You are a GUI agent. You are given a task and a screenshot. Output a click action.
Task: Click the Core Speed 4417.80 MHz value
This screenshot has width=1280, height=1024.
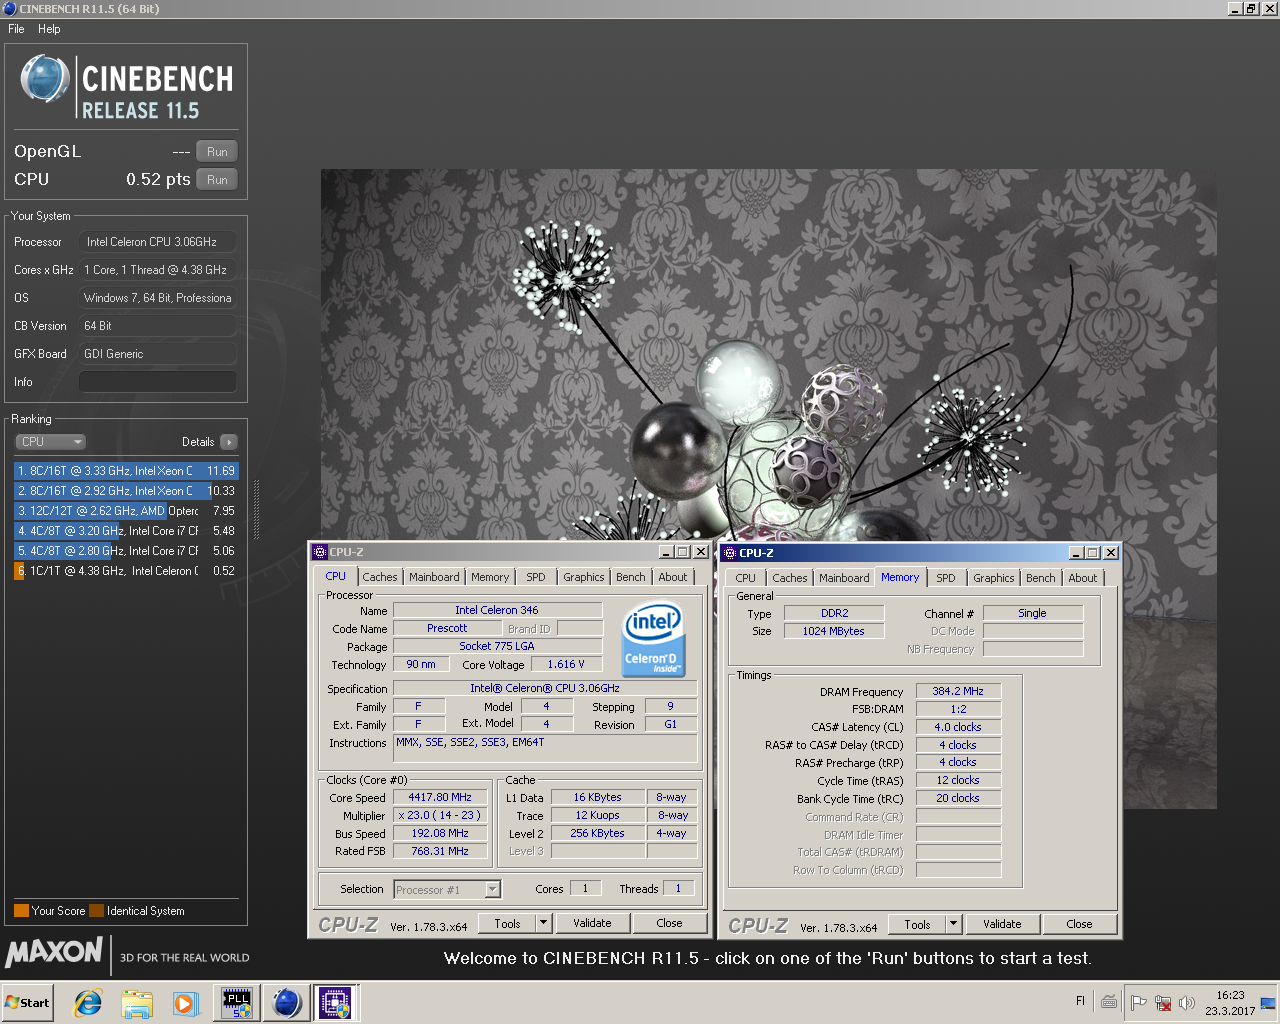[440, 798]
